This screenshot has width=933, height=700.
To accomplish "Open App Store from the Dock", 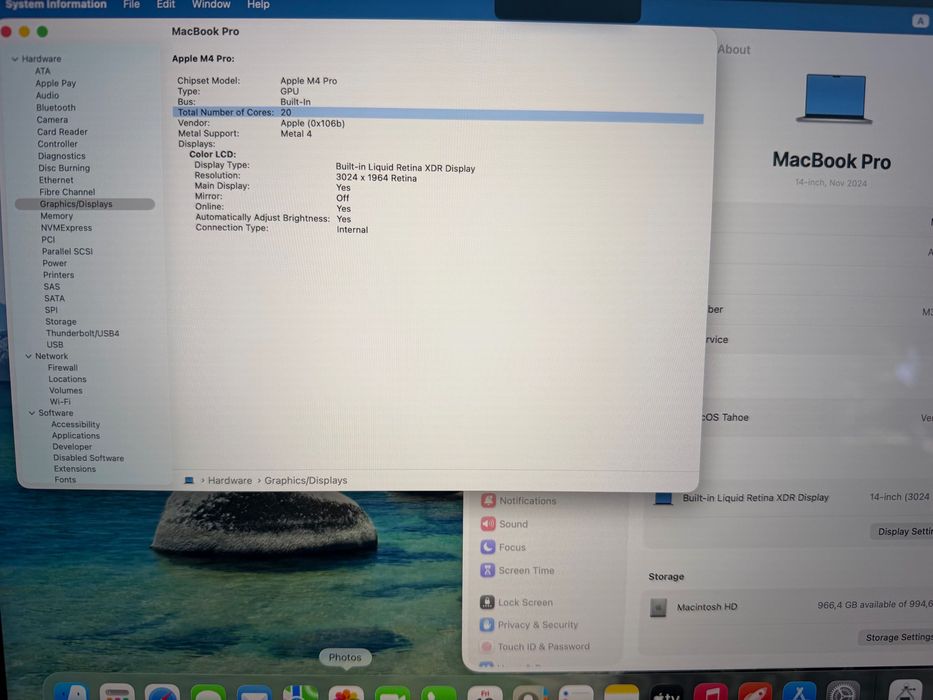I will [799, 691].
